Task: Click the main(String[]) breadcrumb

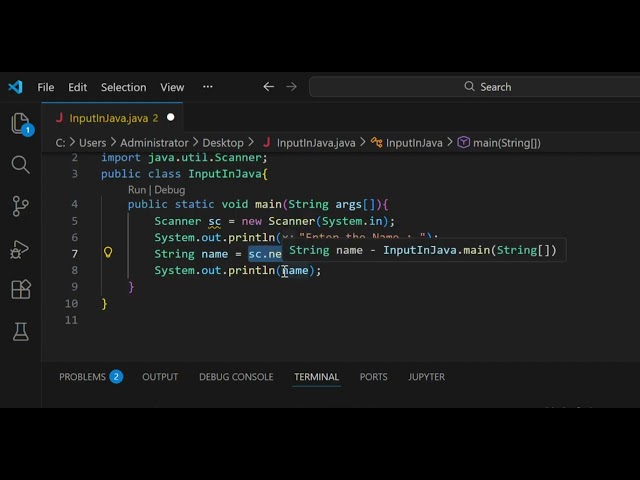Action: coord(507,143)
